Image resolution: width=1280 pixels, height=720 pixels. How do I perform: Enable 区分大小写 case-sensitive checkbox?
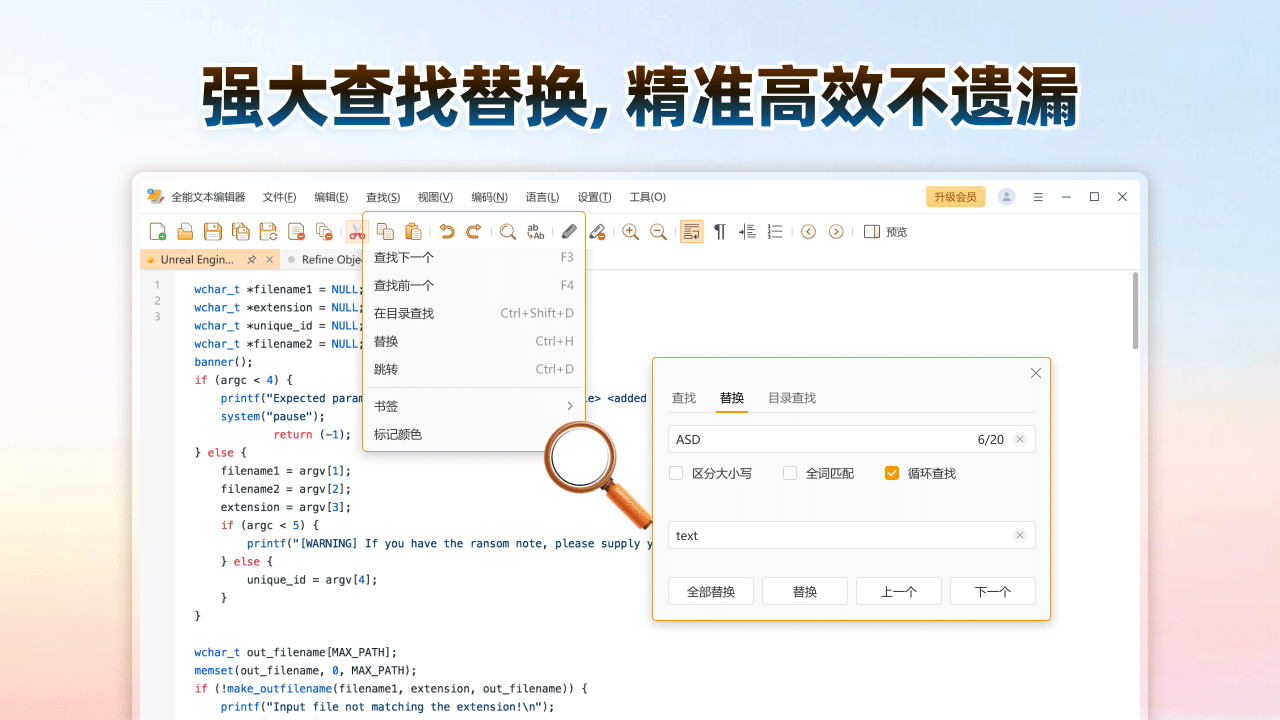[676, 473]
